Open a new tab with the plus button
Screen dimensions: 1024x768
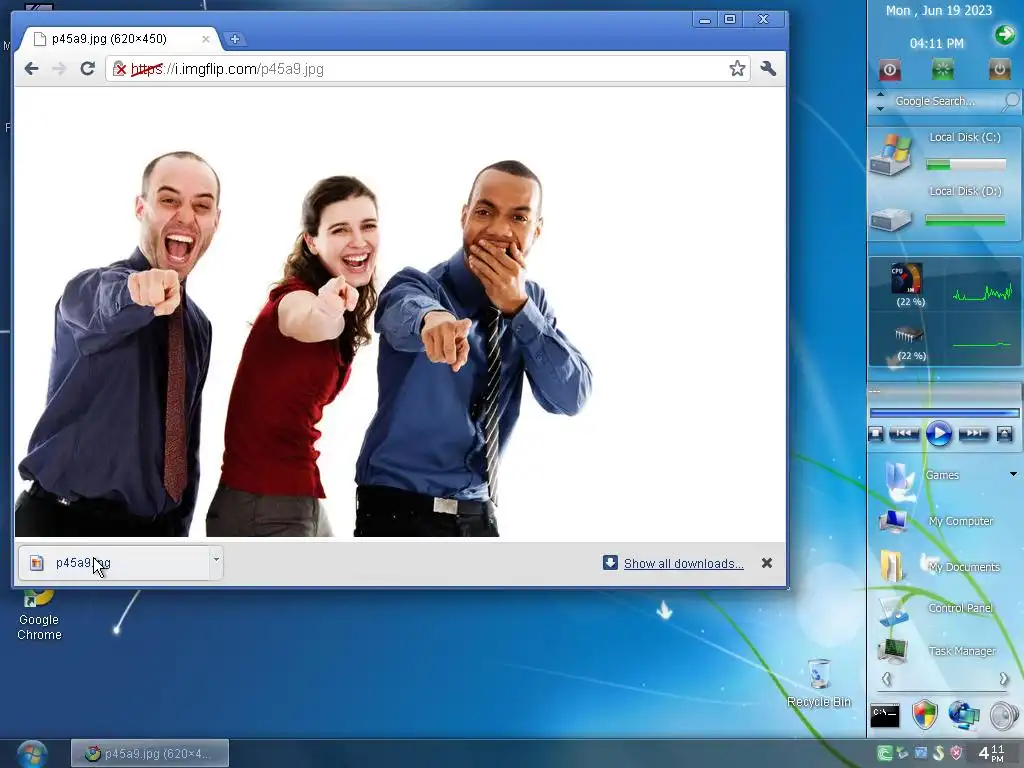[x=234, y=39]
